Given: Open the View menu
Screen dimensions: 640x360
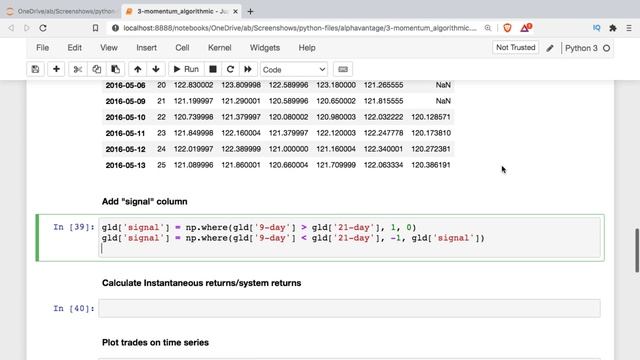Looking at the screenshot, I should click(x=109, y=48).
